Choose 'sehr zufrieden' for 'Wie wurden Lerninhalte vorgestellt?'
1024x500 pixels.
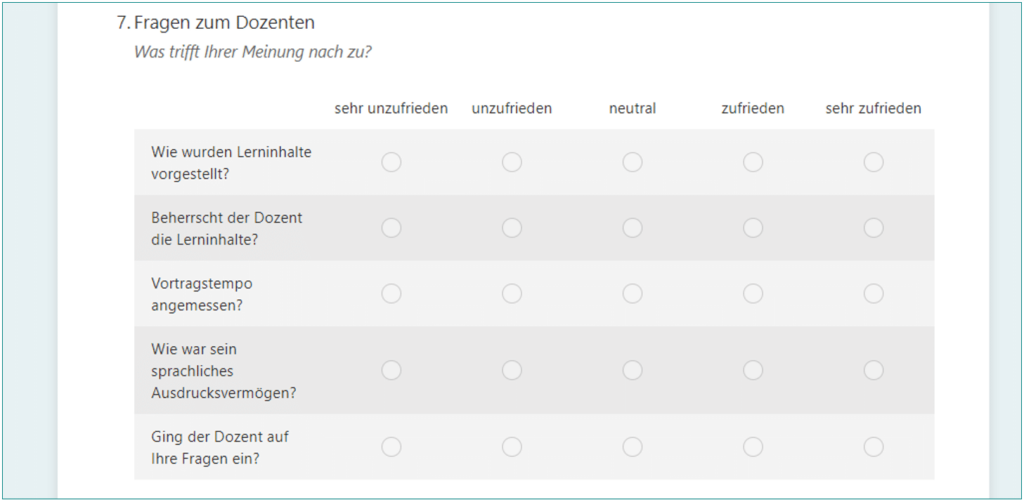(874, 162)
